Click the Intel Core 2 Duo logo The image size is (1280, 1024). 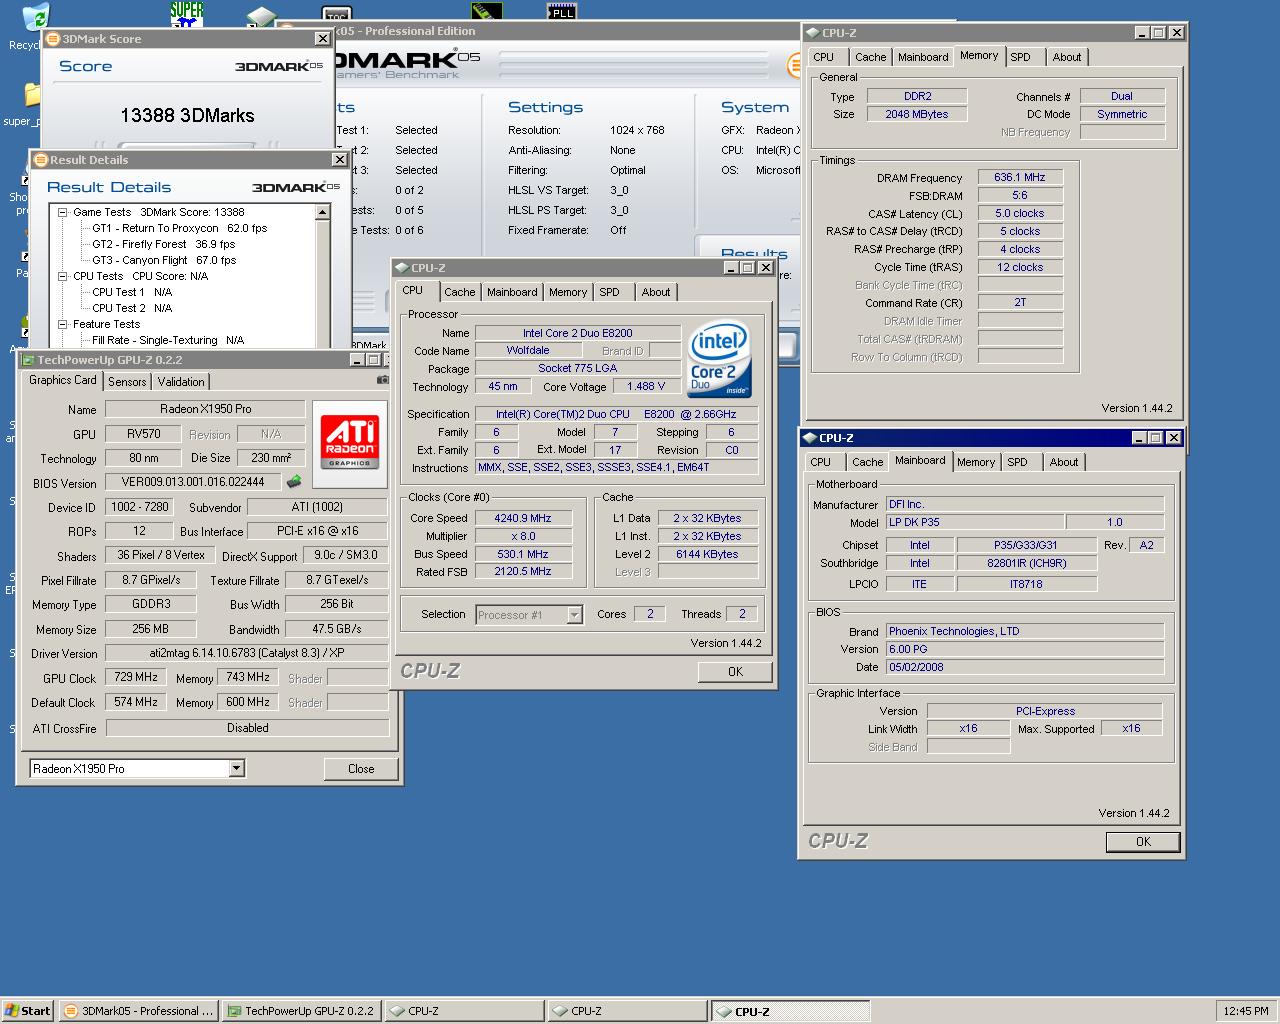[x=720, y=358]
